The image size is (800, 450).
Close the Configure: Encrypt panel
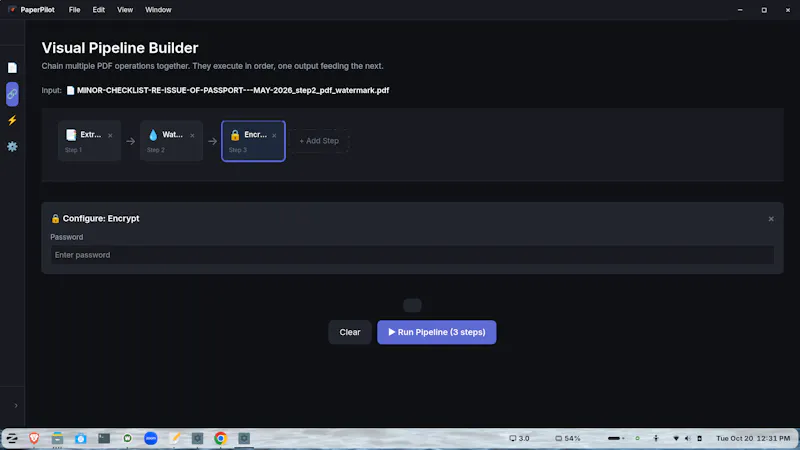pyautogui.click(x=771, y=219)
